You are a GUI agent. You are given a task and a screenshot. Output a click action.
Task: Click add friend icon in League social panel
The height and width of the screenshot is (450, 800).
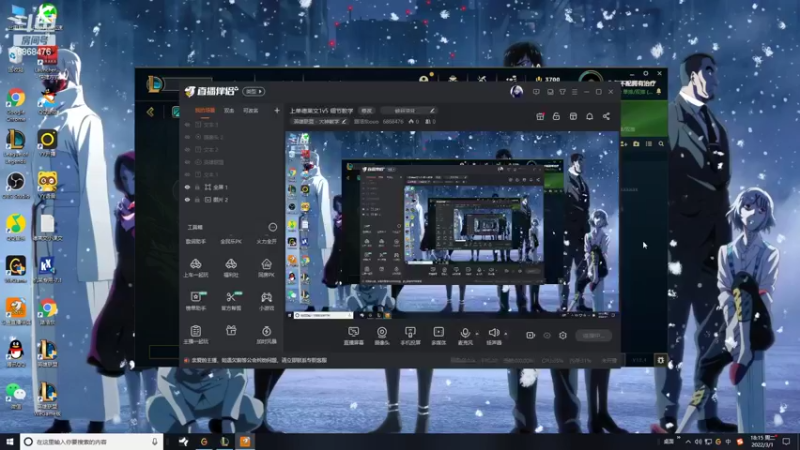623,144
